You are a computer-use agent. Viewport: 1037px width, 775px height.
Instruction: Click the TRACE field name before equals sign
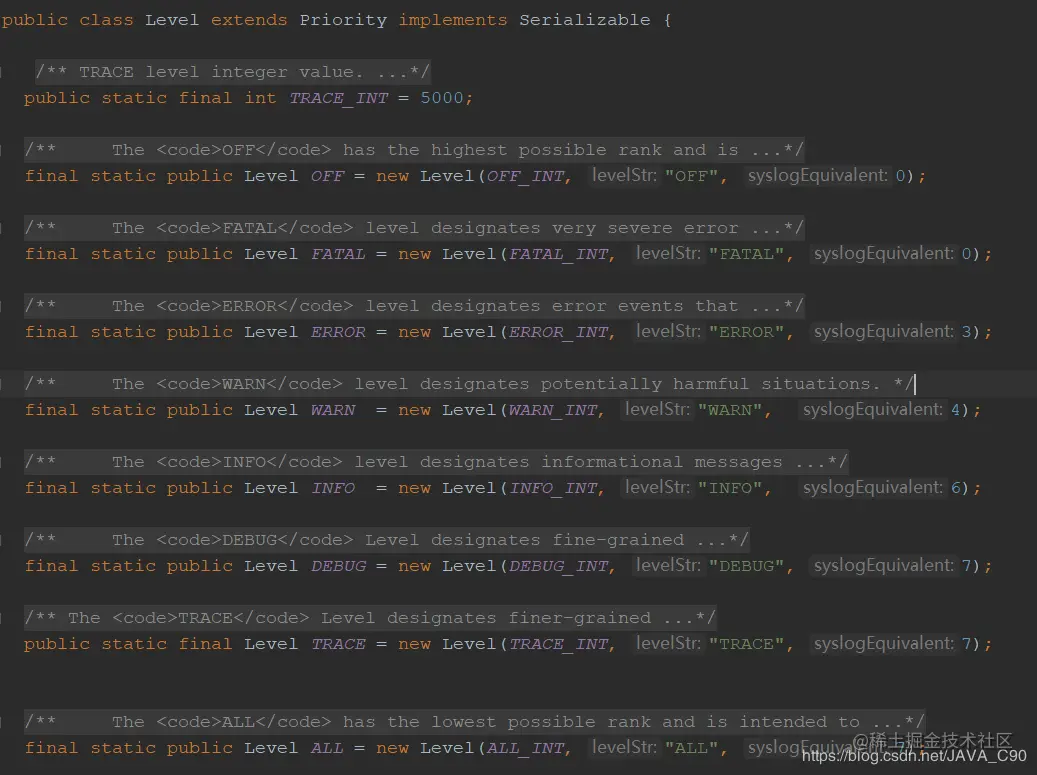pos(338,644)
